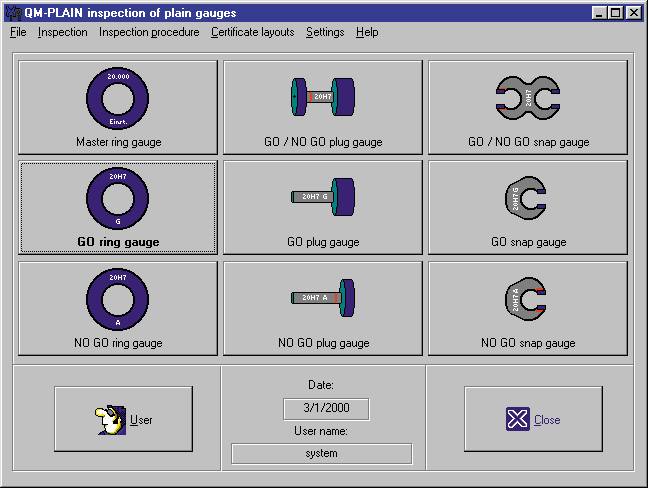648x488 pixels.
Task: Click the Close button with X icon
Action: (x=533, y=419)
